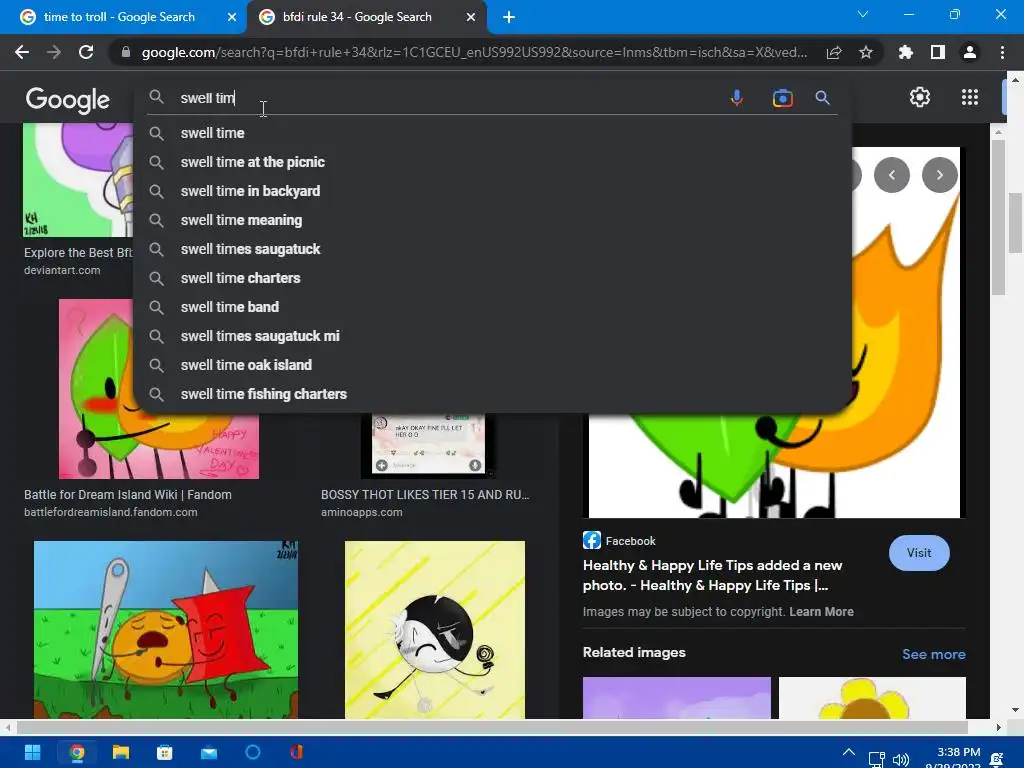The width and height of the screenshot is (1024, 768).
Task: Open the yellow flower related thumbnail
Action: pyautogui.click(x=872, y=697)
